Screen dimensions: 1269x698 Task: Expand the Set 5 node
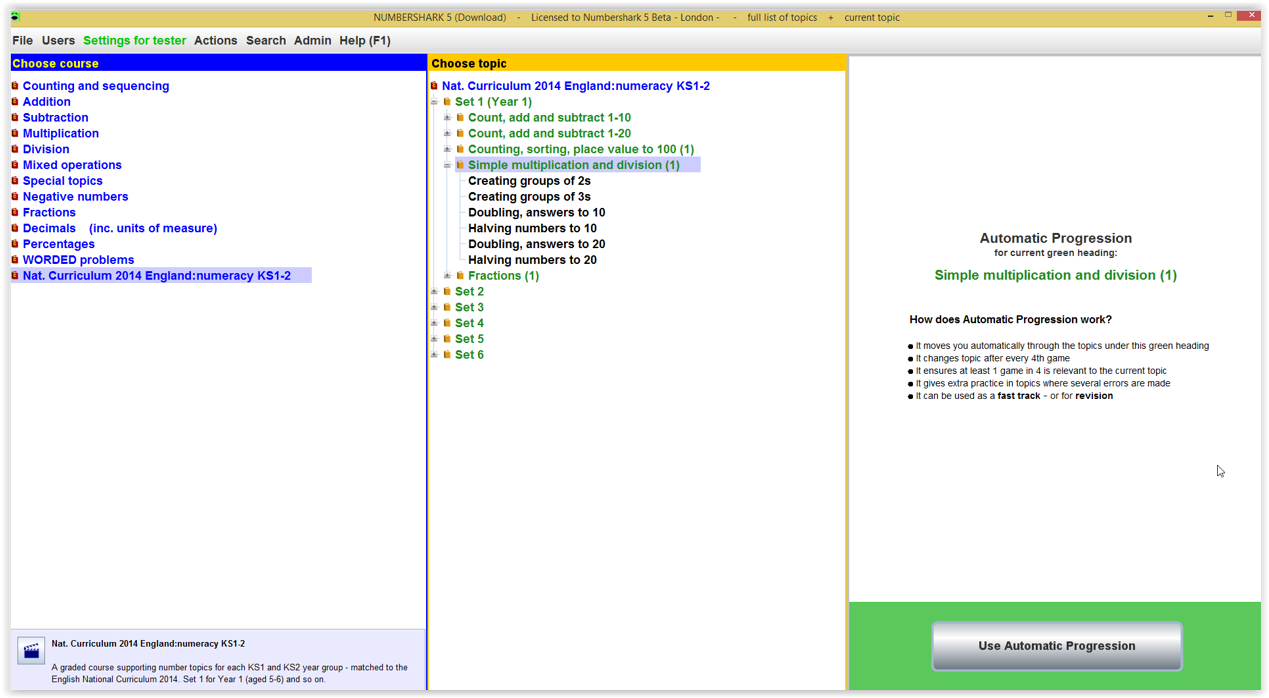point(434,339)
